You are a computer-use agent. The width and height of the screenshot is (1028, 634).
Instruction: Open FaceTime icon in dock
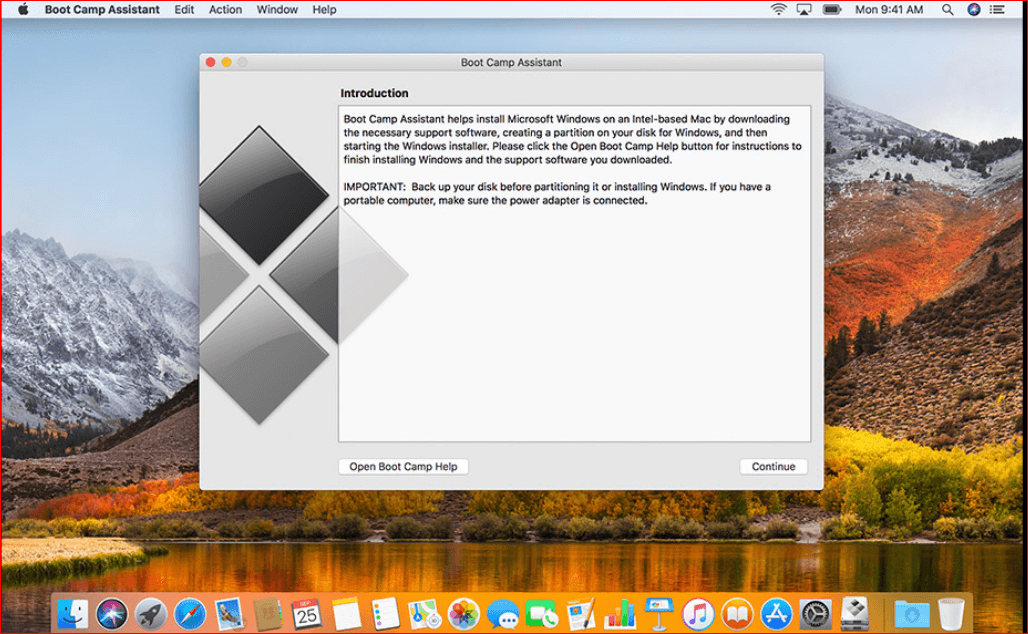pyautogui.click(x=542, y=614)
